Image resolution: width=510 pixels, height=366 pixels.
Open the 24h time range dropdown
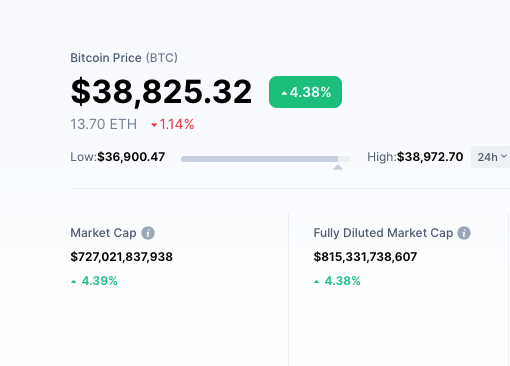coord(490,157)
